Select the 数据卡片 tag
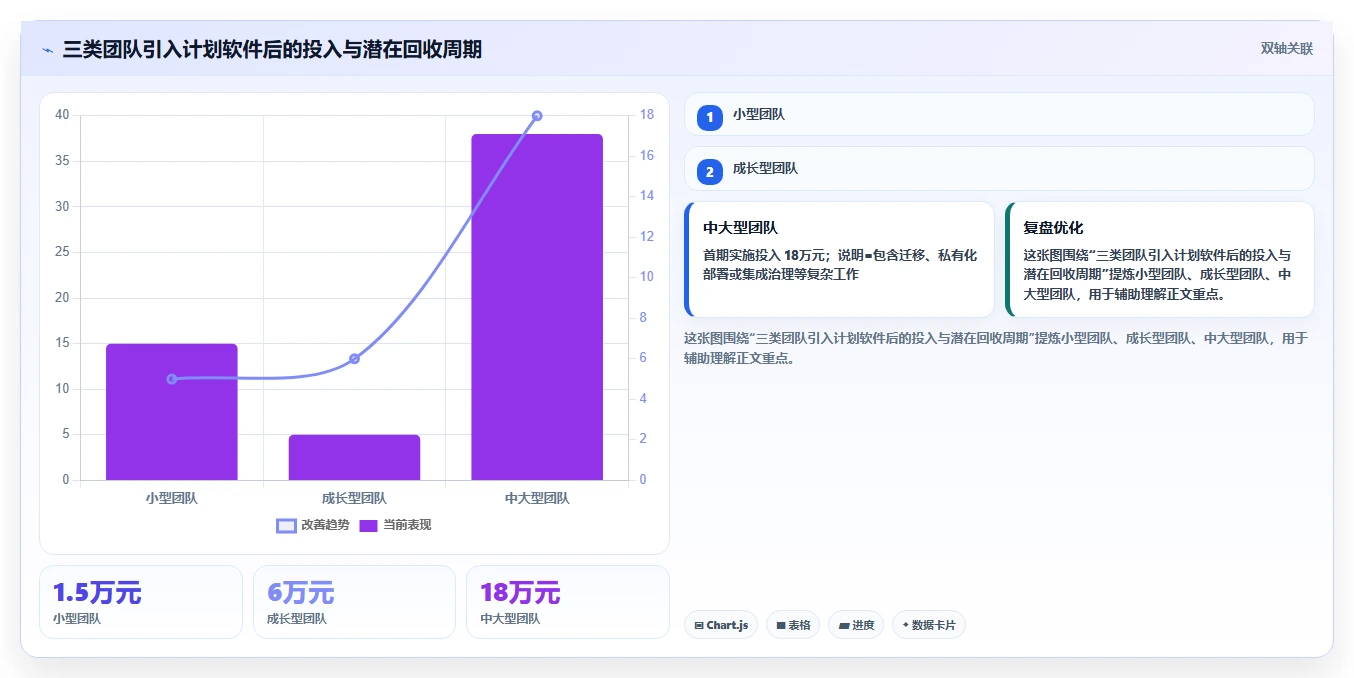Image resolution: width=1354 pixels, height=678 pixels. tap(929, 625)
